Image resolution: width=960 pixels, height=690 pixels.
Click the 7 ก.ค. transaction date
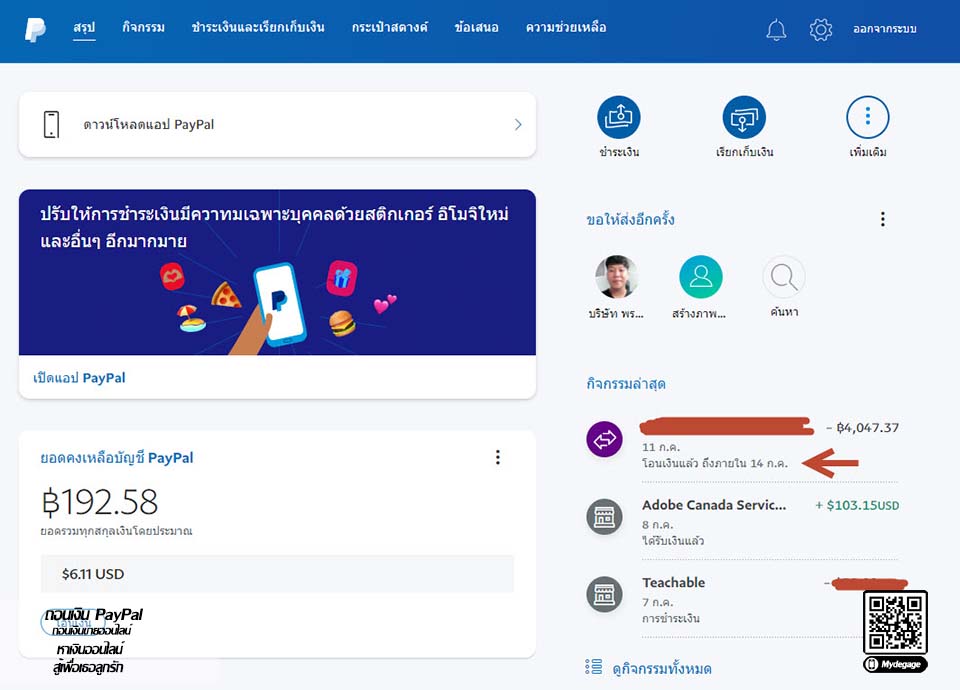click(x=657, y=602)
